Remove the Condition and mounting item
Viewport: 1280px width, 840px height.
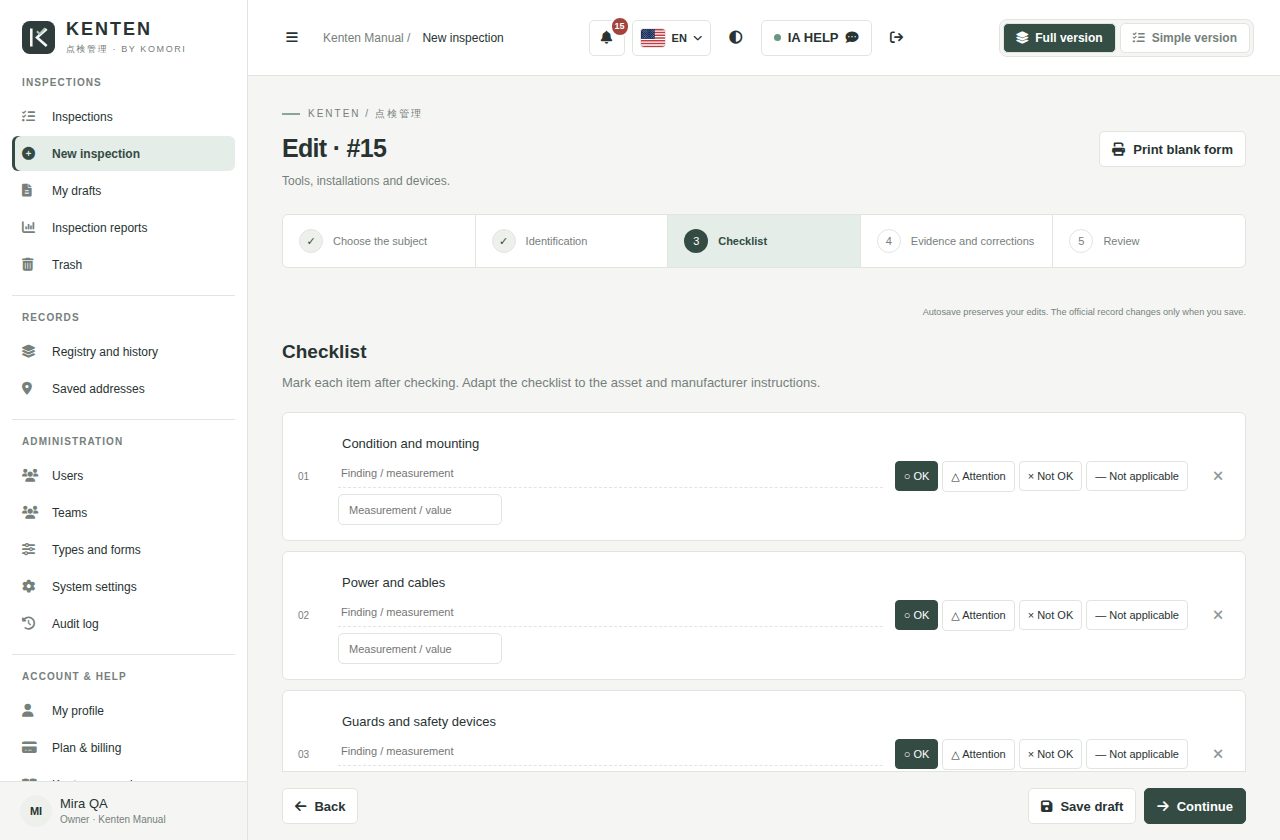pos(1218,476)
